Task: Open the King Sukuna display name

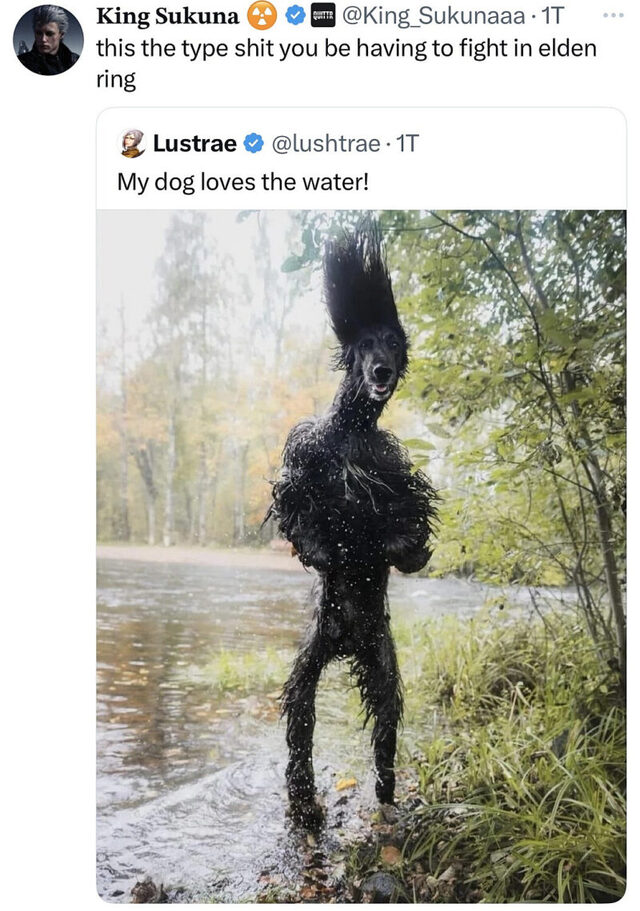Action: pyautogui.click(x=167, y=16)
